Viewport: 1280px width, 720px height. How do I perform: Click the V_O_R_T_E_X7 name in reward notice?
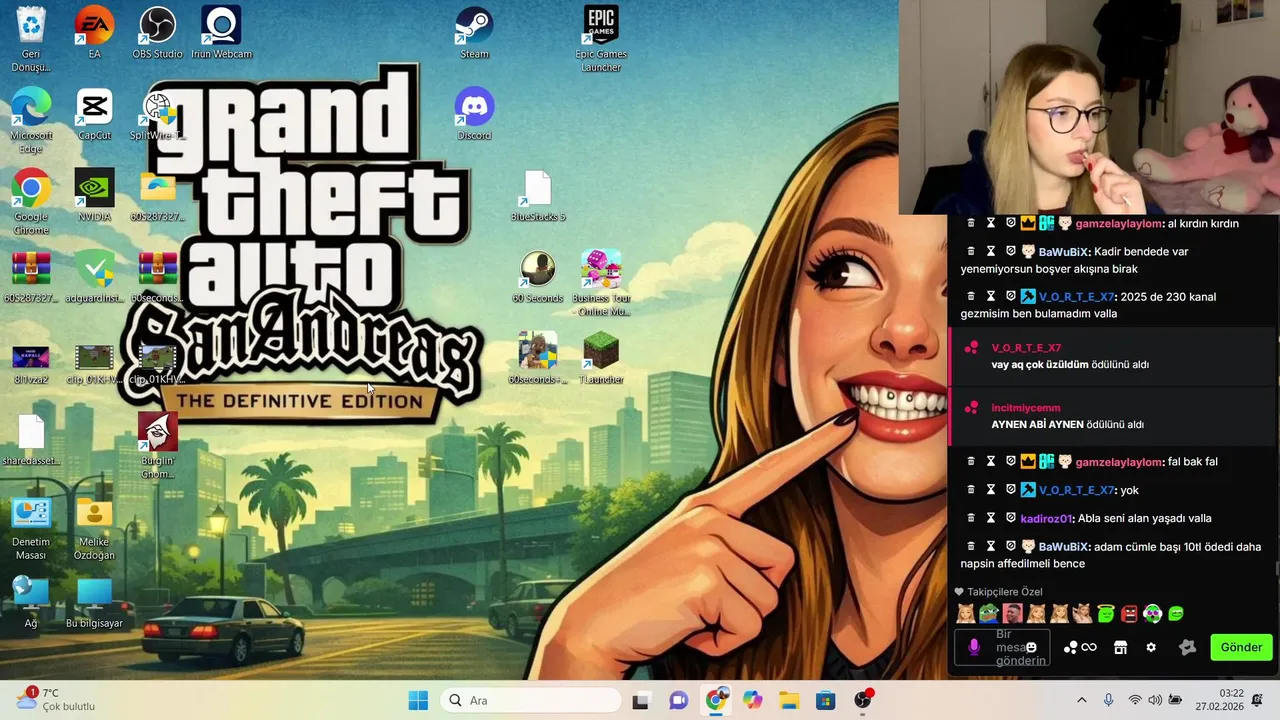tap(1026, 348)
